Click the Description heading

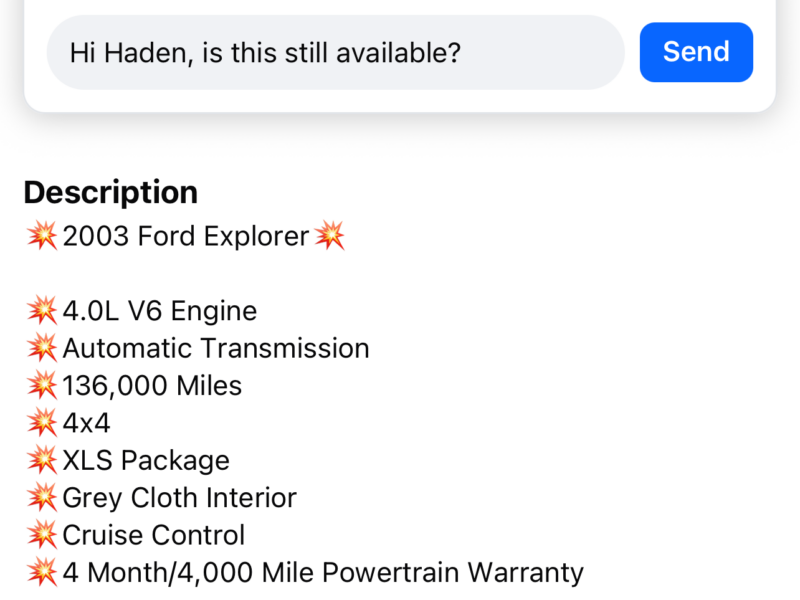(111, 192)
